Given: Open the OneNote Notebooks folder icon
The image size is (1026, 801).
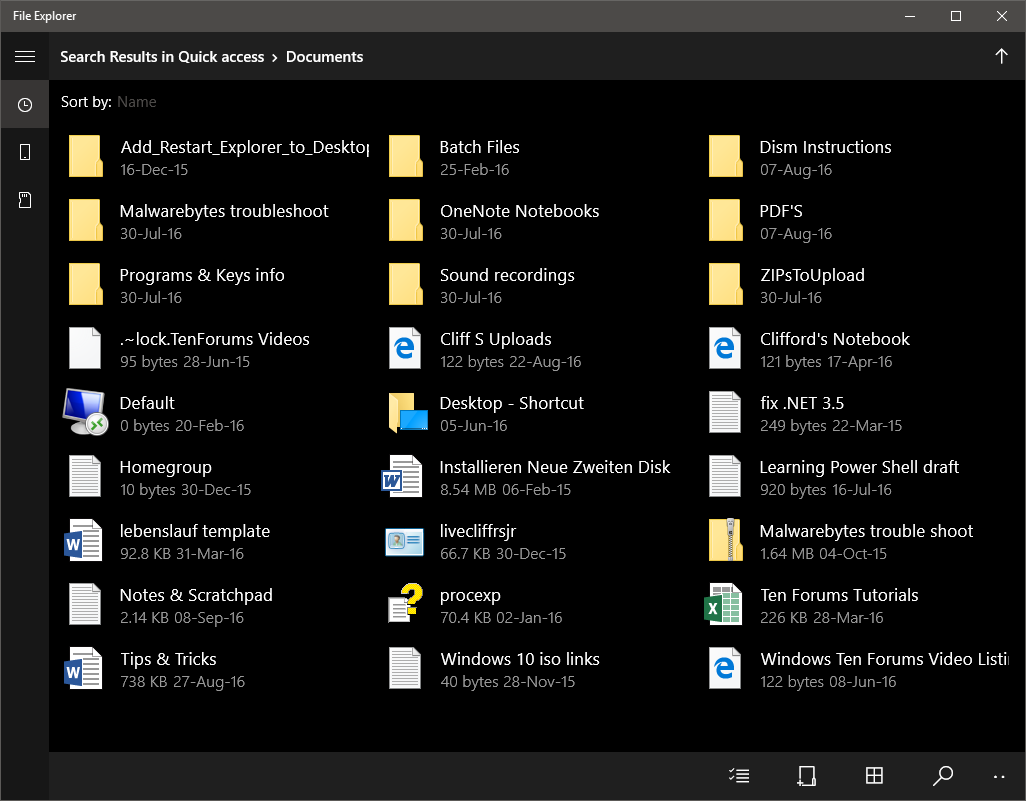Looking at the screenshot, I should [406, 221].
